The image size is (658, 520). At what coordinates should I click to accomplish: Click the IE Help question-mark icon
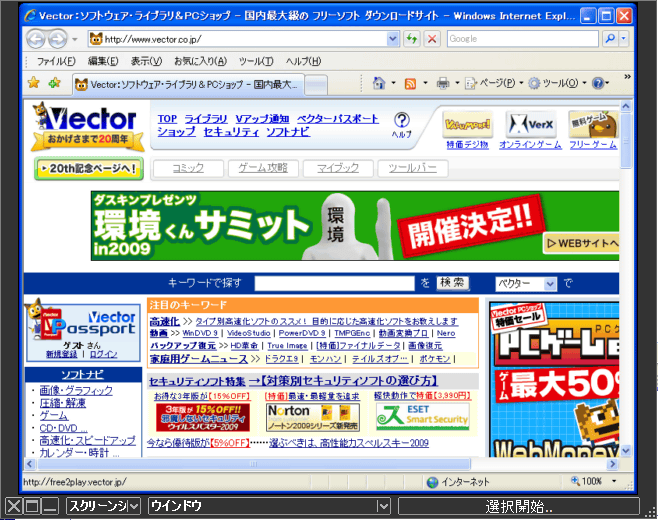pyautogui.click(x=597, y=83)
